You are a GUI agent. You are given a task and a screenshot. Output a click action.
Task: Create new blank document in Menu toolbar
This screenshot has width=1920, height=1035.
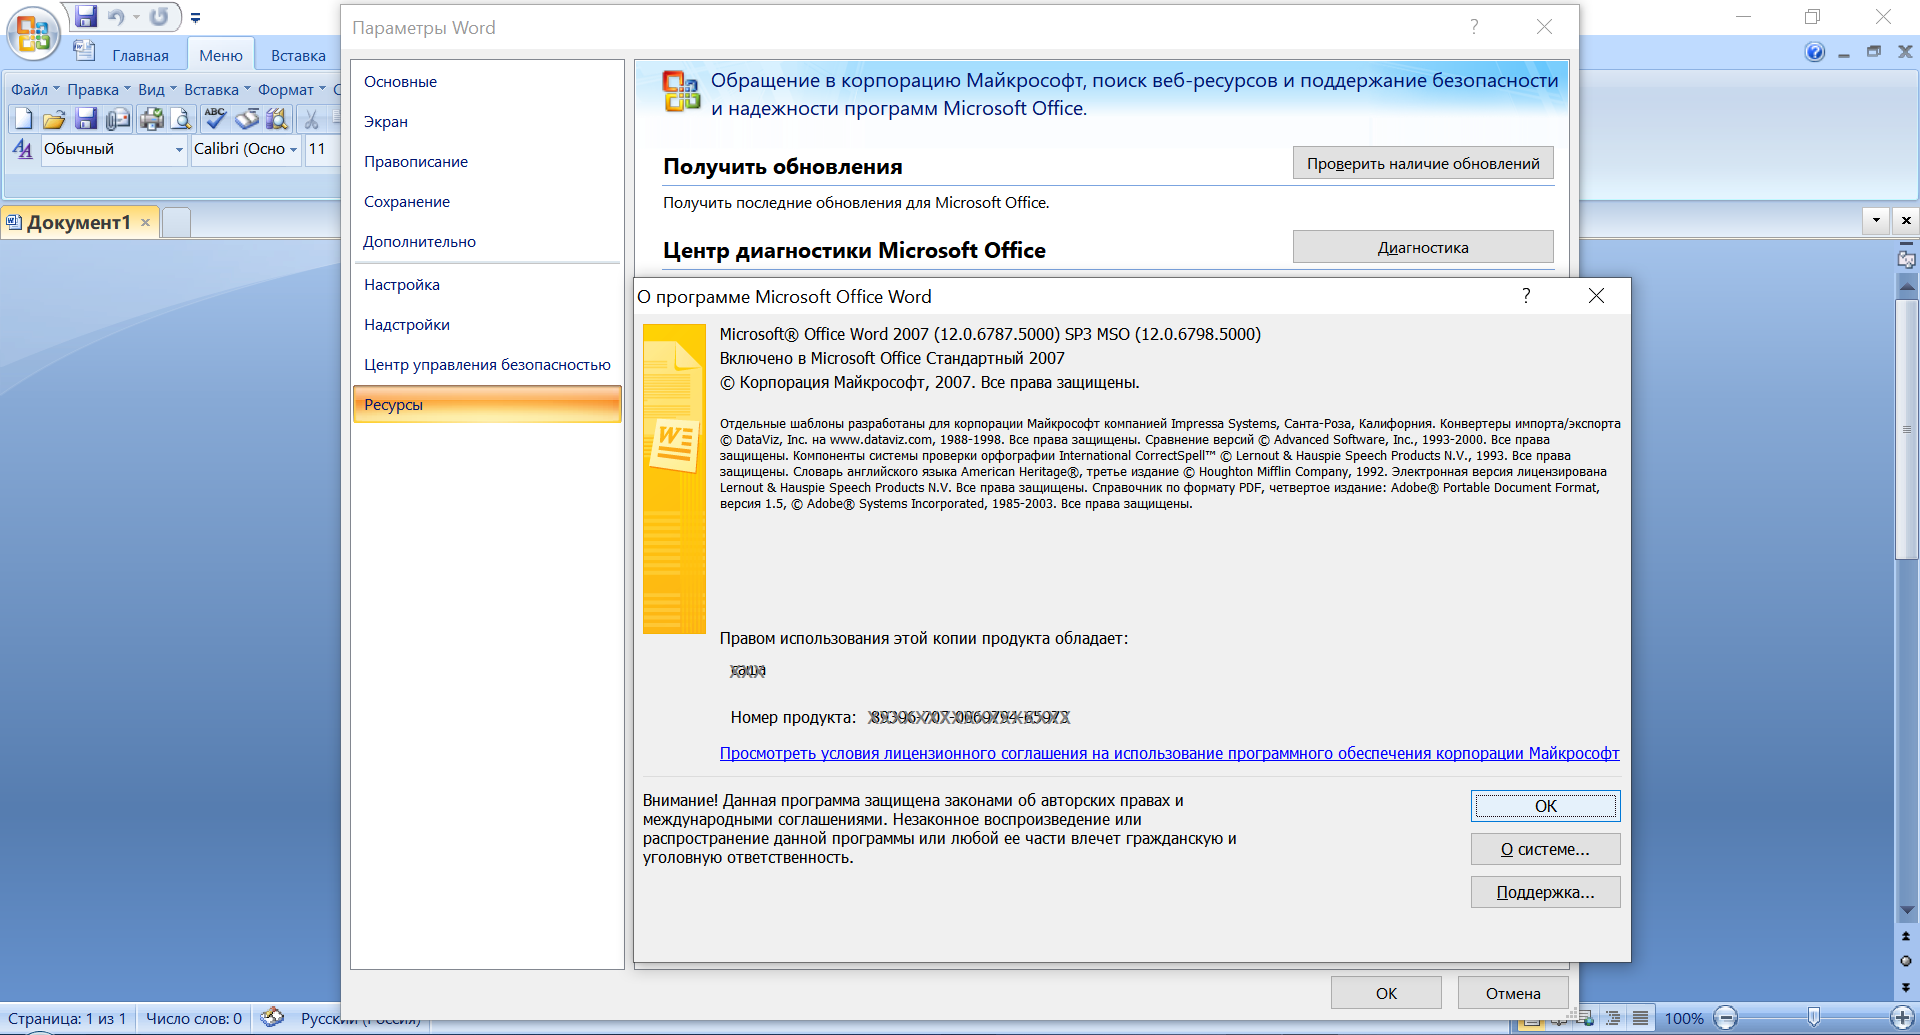tap(23, 120)
